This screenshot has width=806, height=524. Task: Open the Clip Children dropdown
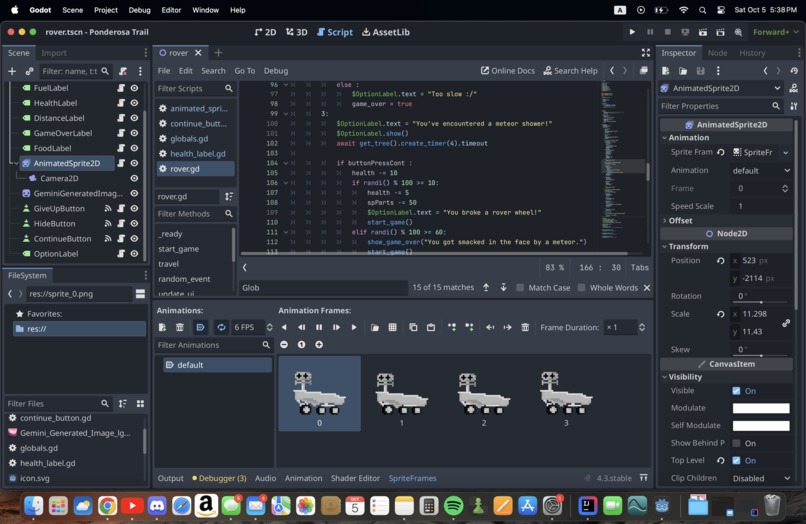[760, 478]
